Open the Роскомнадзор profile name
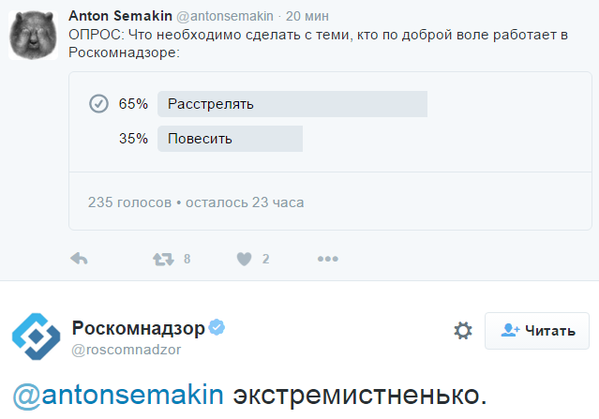The width and height of the screenshot is (599, 419). 138,328
